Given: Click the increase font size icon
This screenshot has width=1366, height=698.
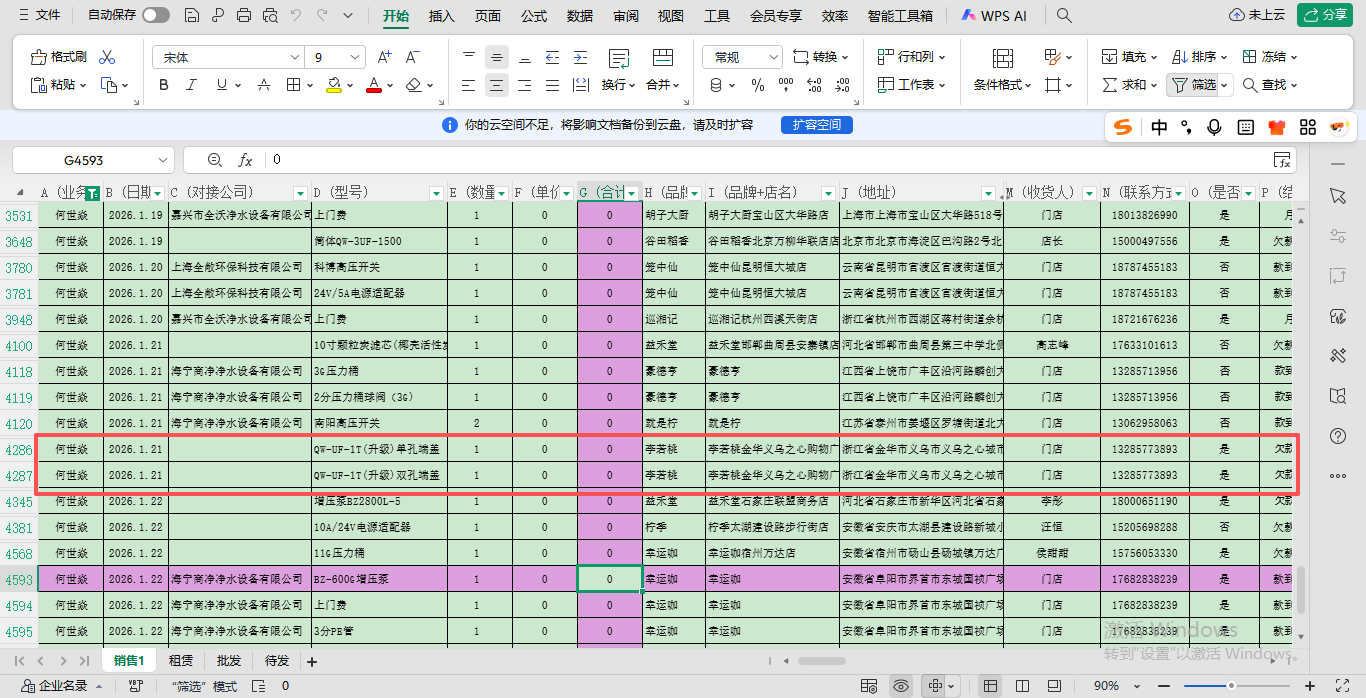Looking at the screenshot, I should click(386, 57).
